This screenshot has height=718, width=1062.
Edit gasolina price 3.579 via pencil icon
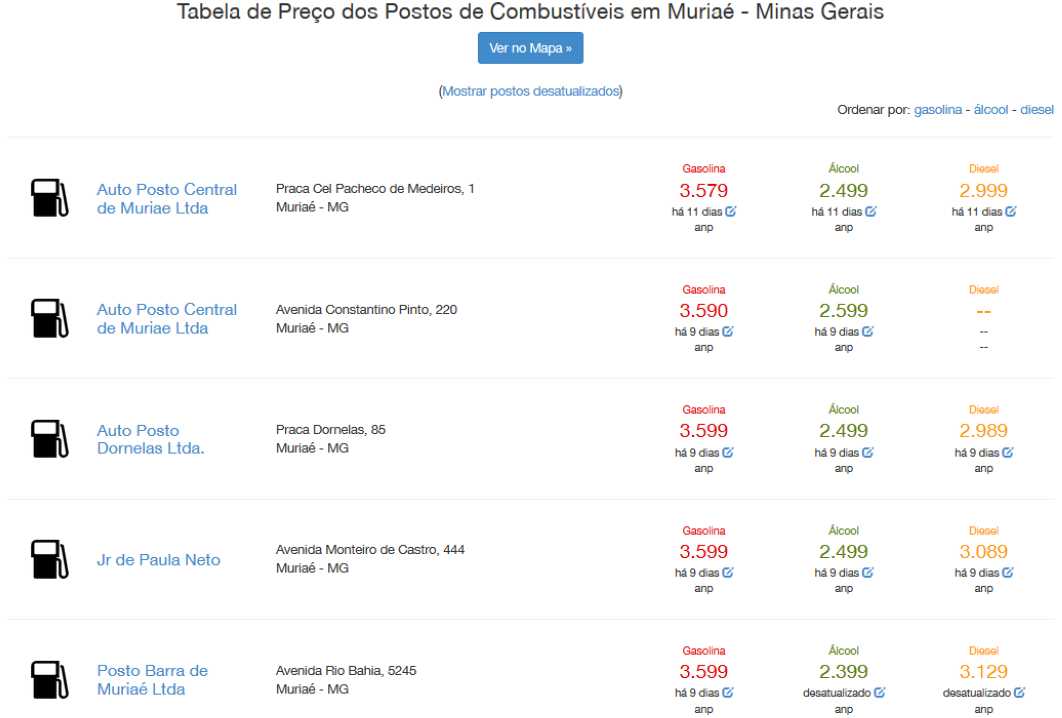pyautogui.click(x=731, y=211)
